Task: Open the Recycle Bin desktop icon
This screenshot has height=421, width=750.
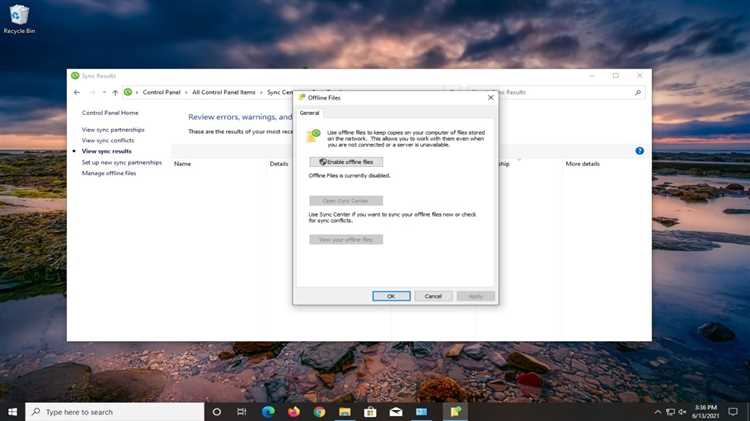Action: coord(17,17)
